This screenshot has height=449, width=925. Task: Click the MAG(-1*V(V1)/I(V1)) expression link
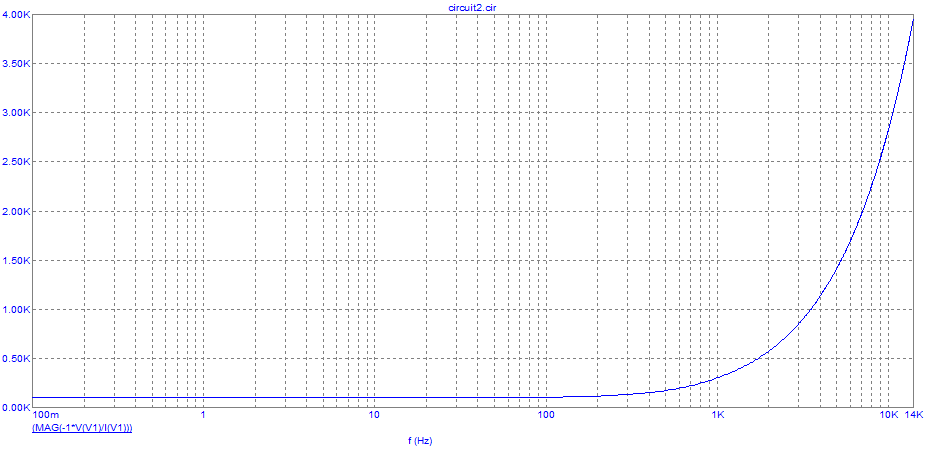[82, 428]
